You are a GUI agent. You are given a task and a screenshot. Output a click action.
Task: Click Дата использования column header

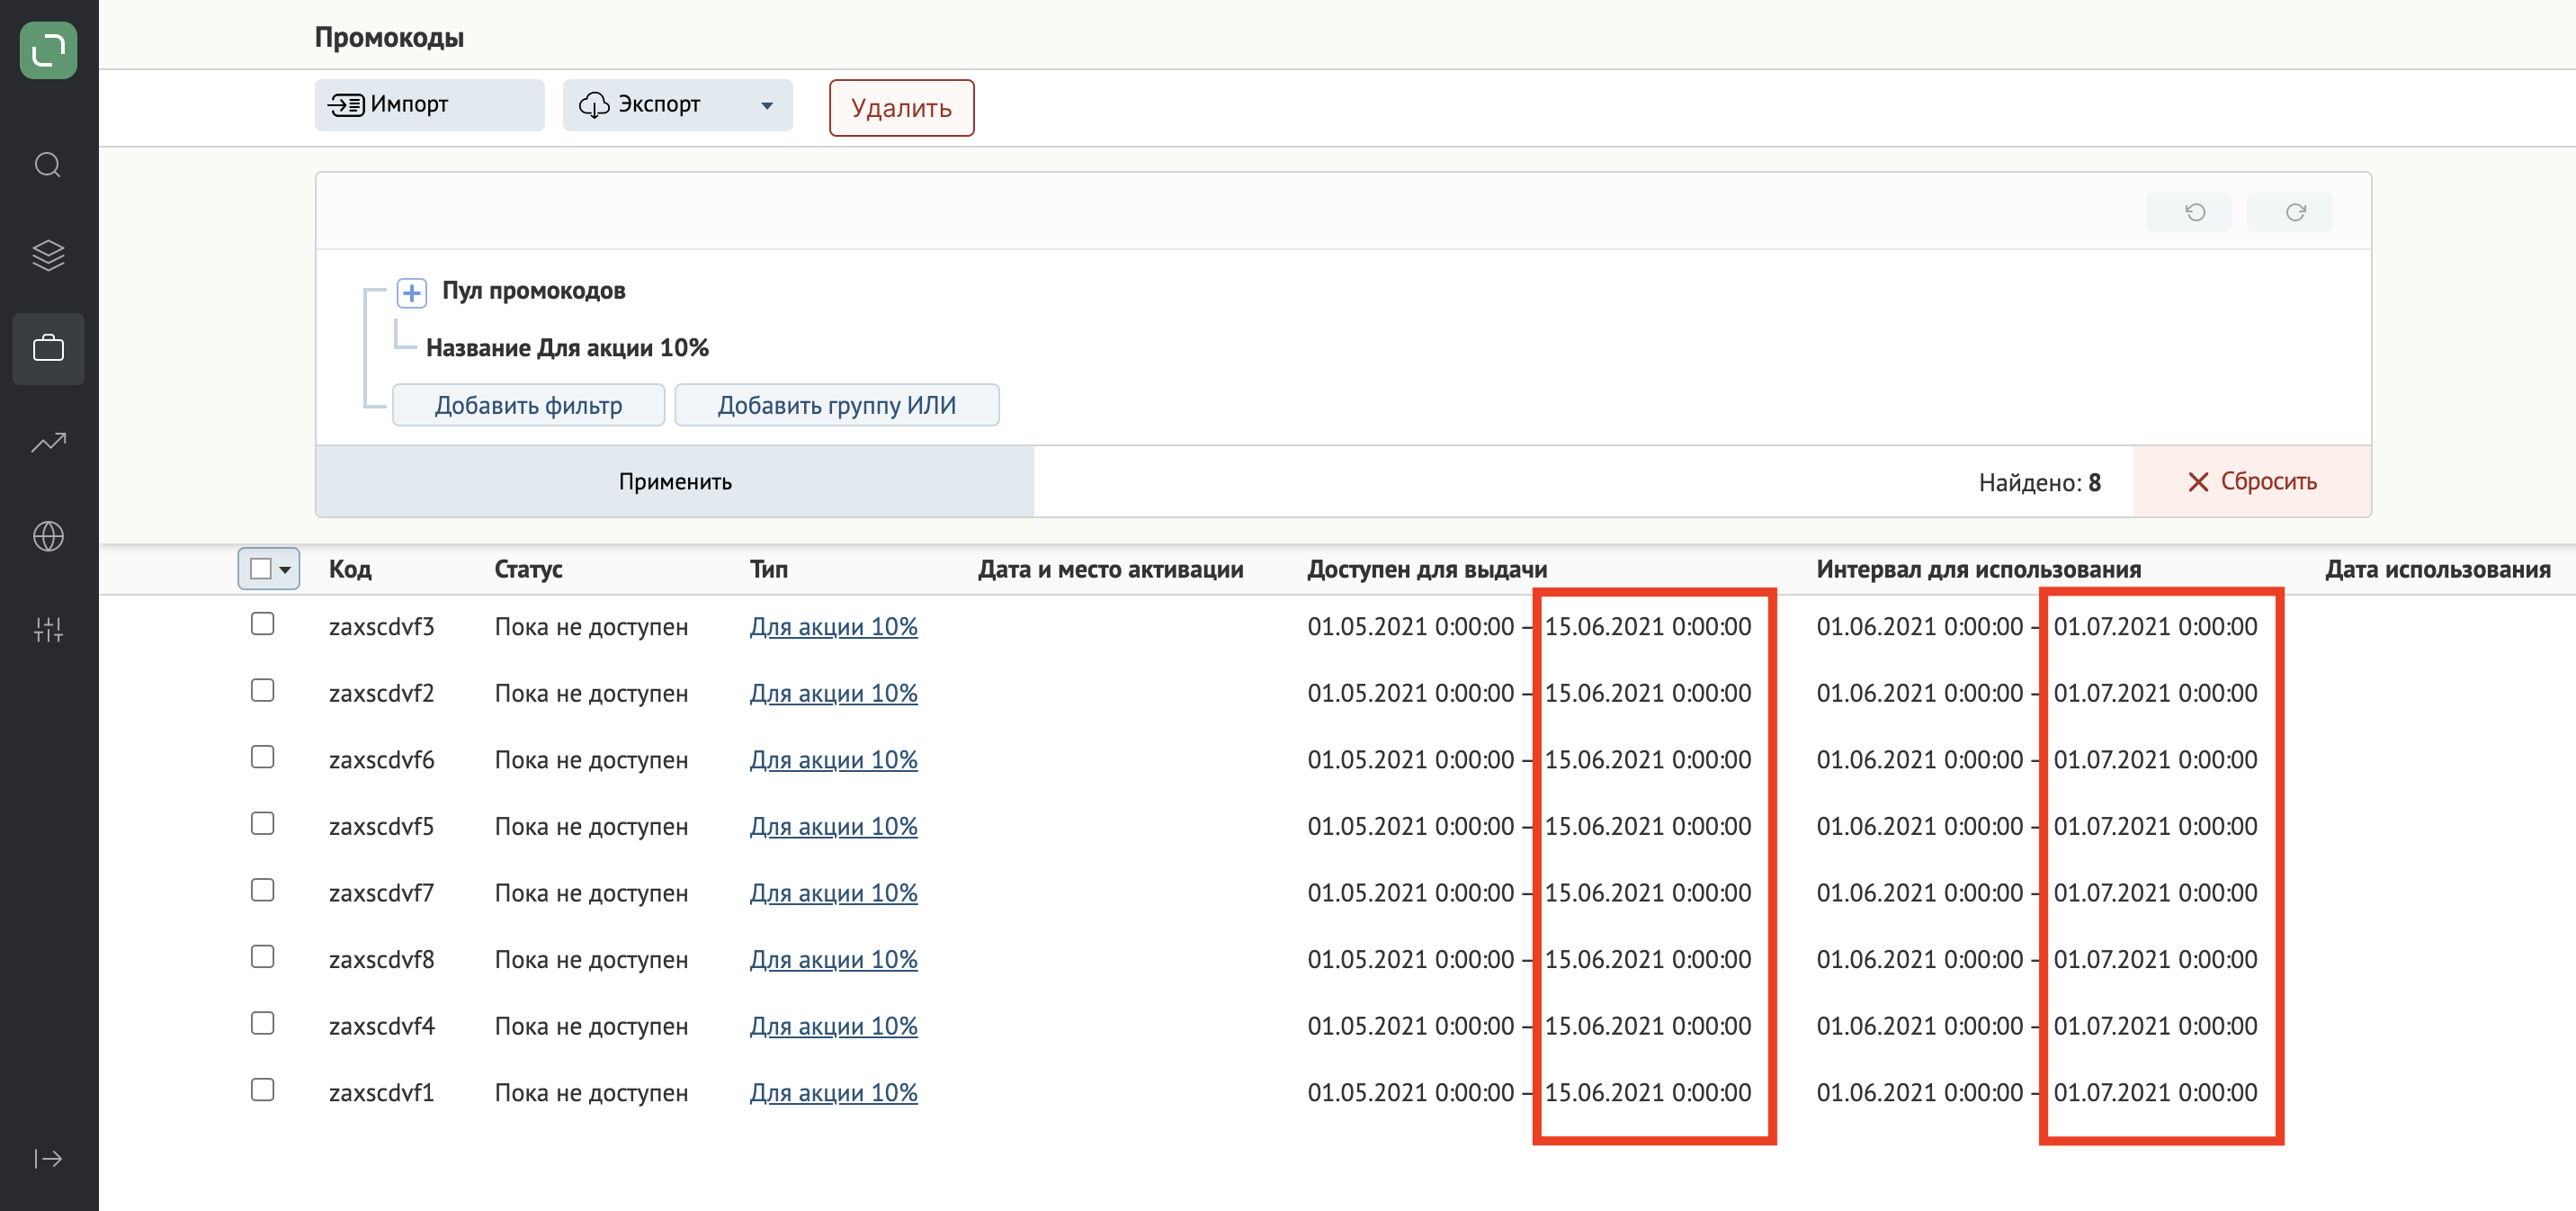[2437, 569]
